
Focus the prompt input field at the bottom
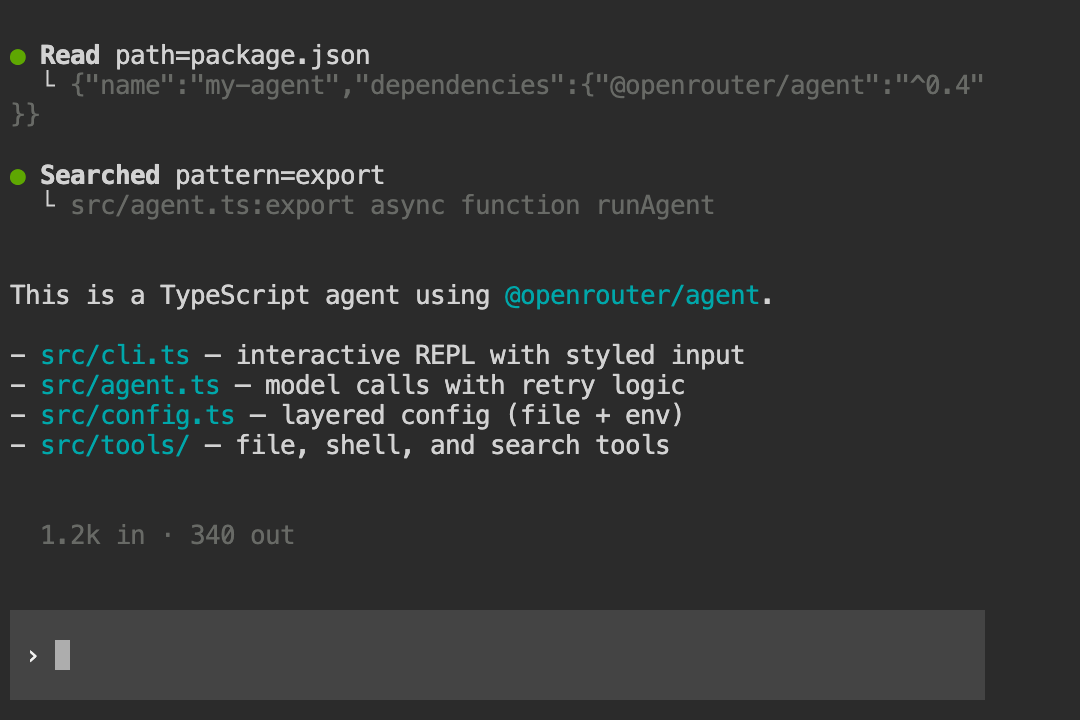click(x=496, y=655)
